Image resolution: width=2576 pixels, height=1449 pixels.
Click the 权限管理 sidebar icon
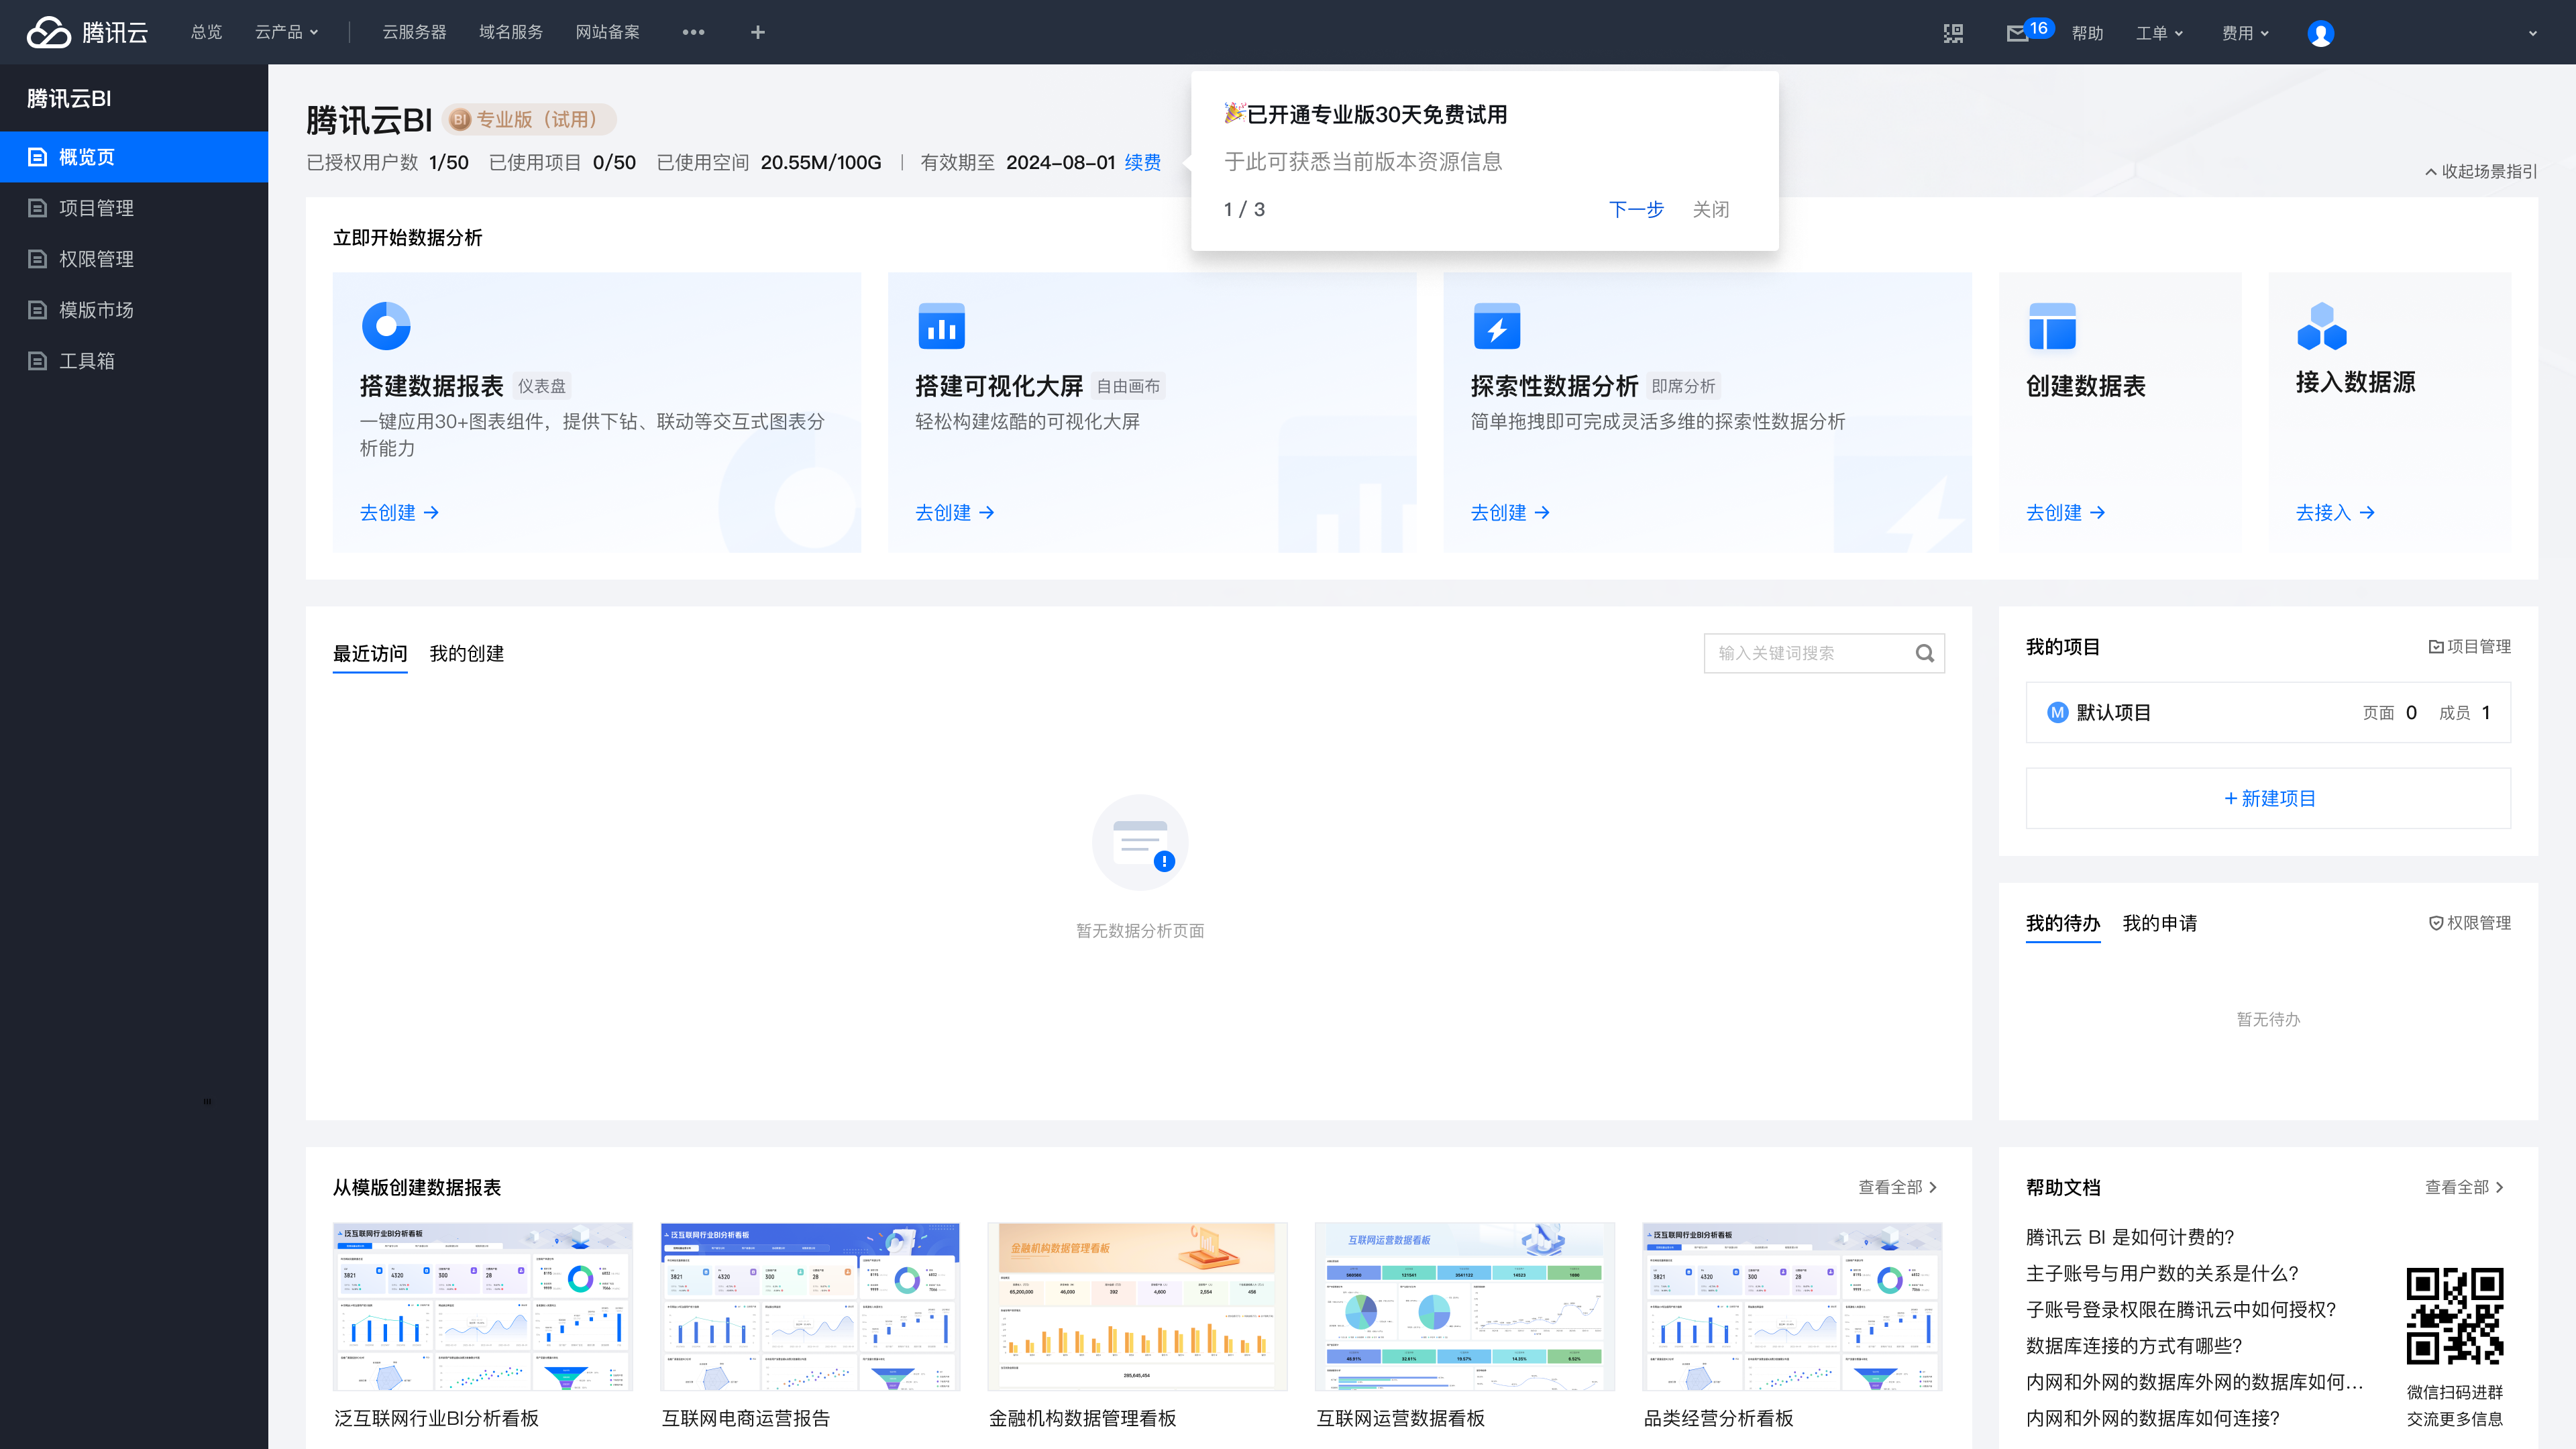coord(37,259)
